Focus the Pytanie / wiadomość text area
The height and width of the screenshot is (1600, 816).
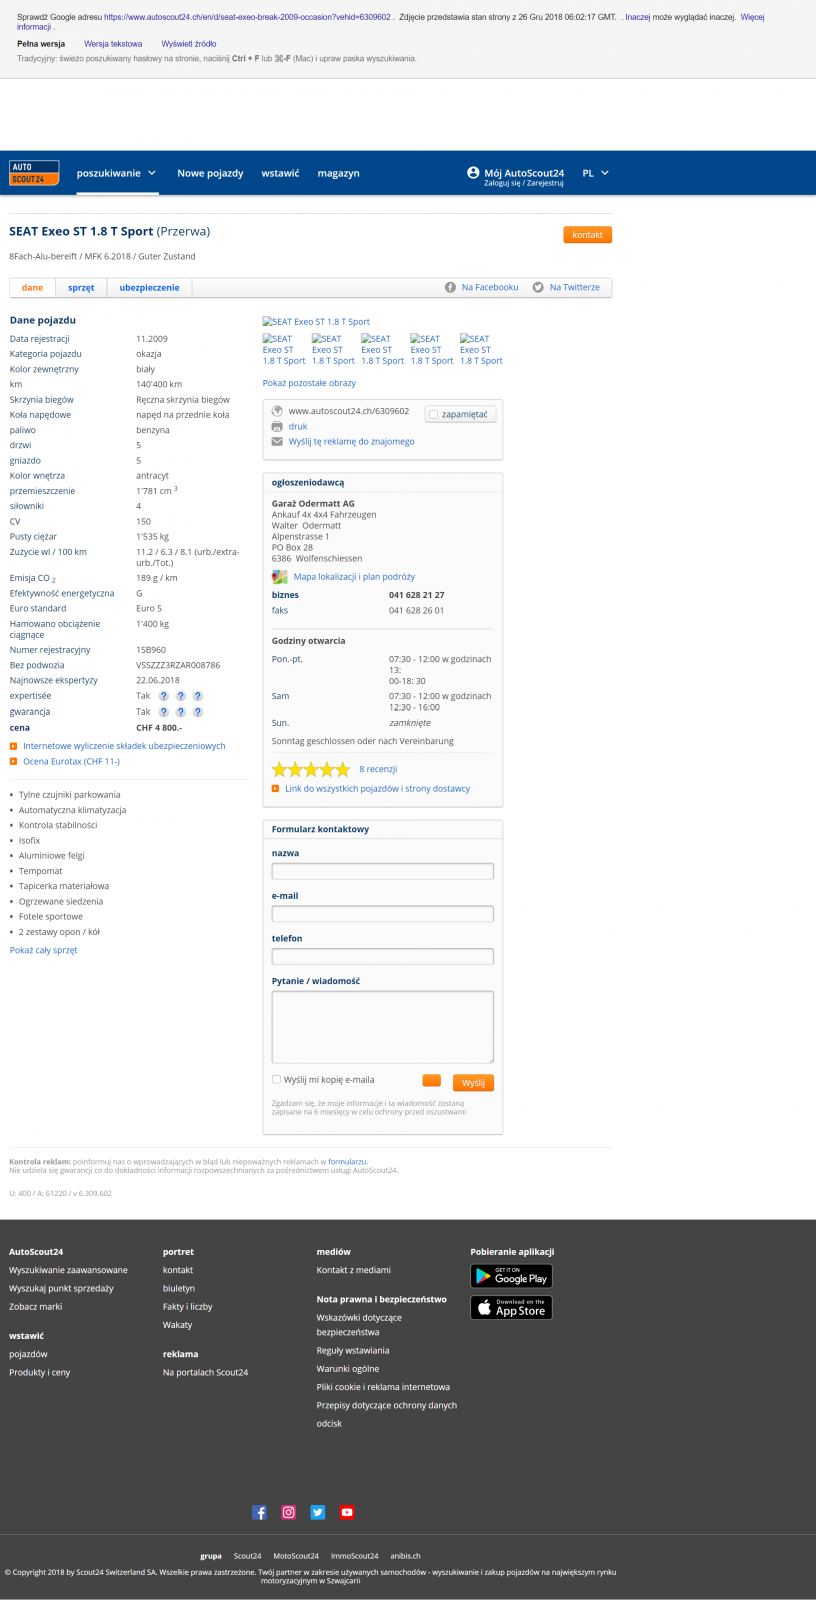382,1027
